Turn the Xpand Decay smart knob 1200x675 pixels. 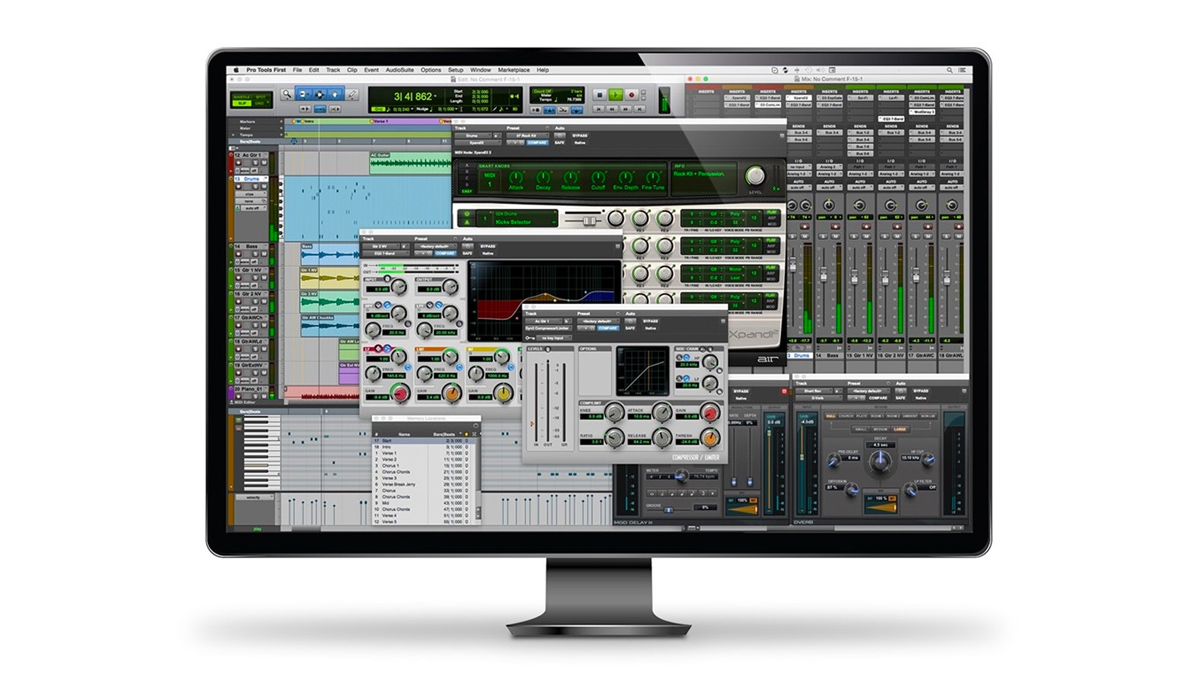(x=543, y=177)
